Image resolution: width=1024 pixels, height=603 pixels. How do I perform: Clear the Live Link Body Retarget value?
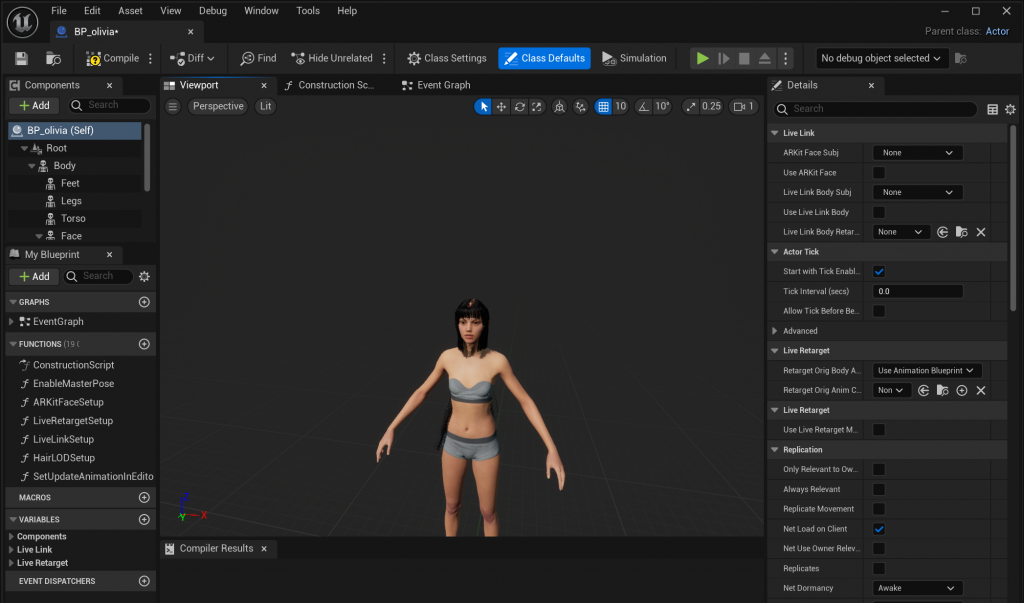[x=980, y=232]
